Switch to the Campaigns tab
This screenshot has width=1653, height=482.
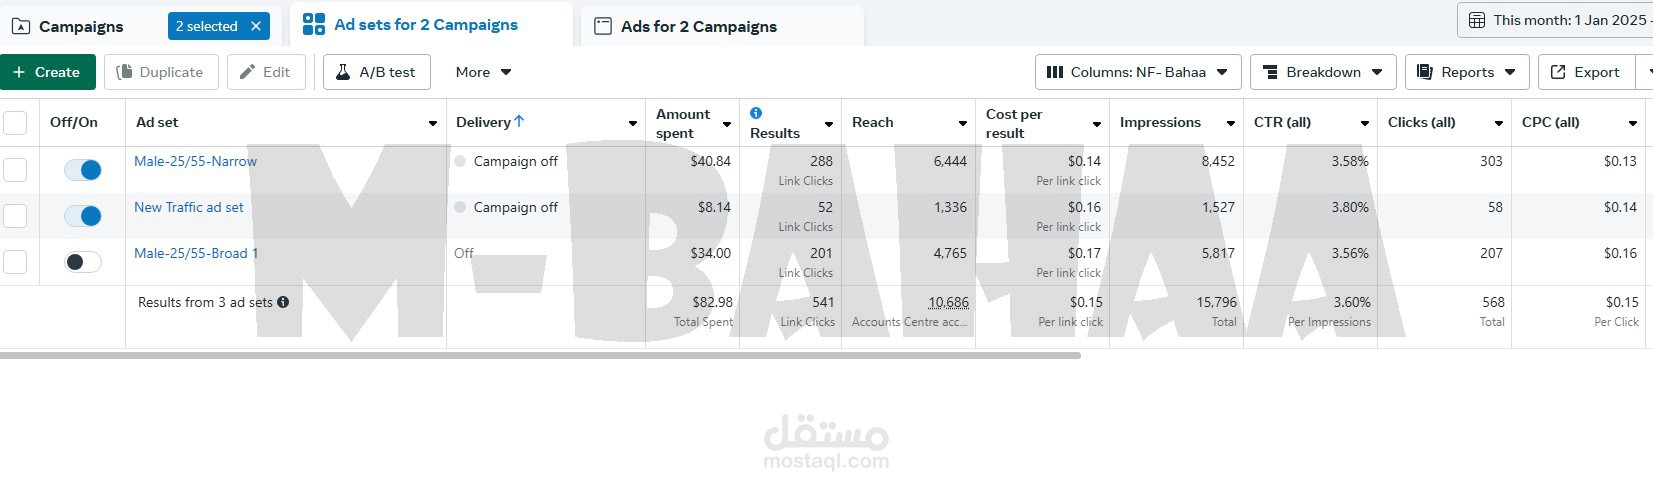68,26
